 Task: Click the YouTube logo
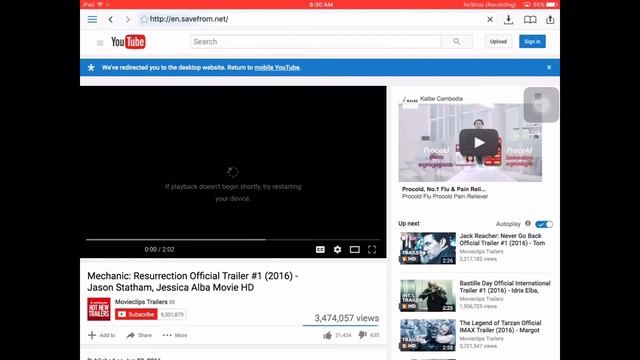coord(128,42)
